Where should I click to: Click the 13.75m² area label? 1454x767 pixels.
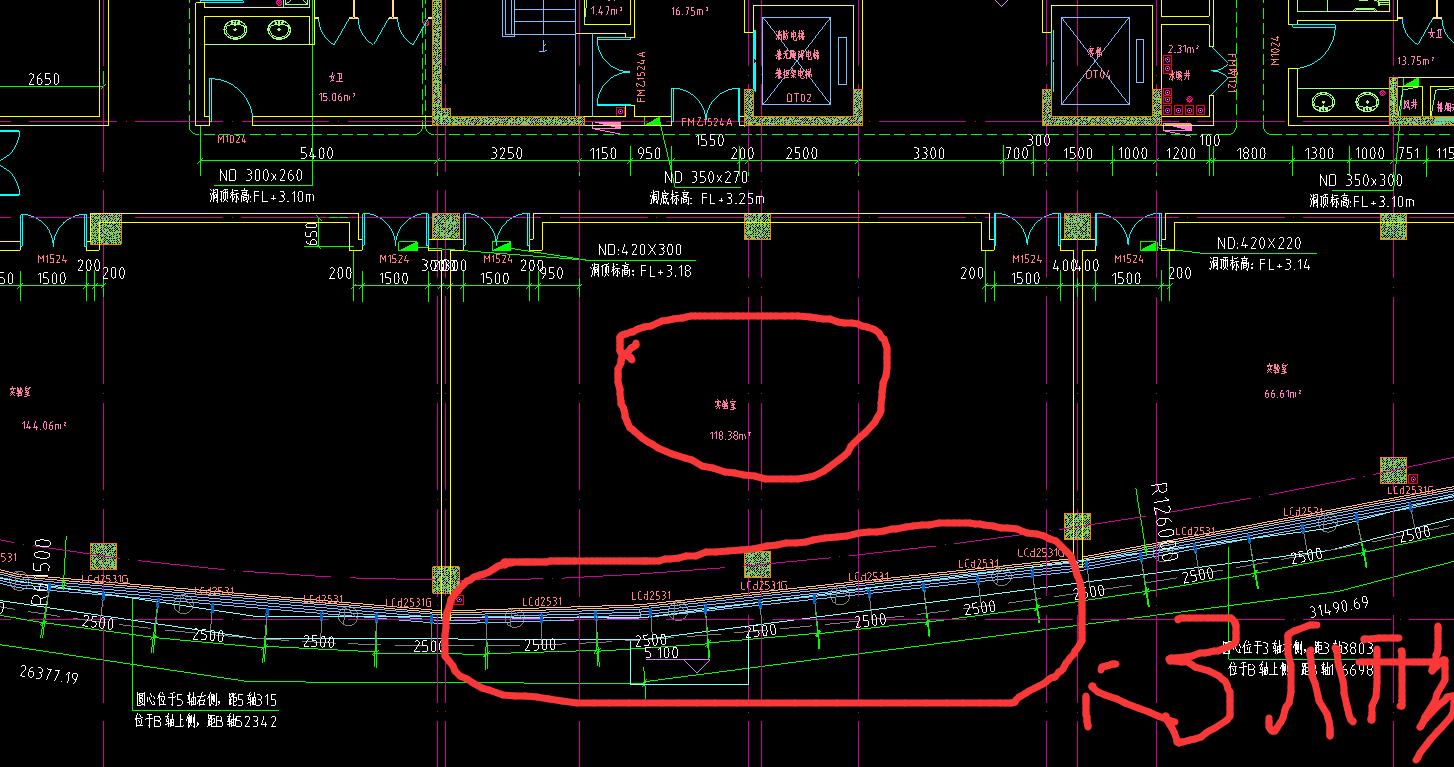(x=1415, y=60)
